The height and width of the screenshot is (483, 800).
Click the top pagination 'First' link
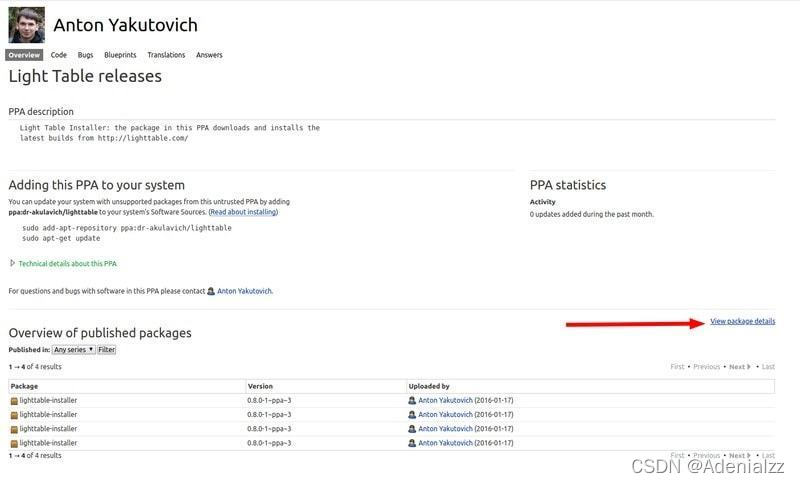(x=677, y=367)
